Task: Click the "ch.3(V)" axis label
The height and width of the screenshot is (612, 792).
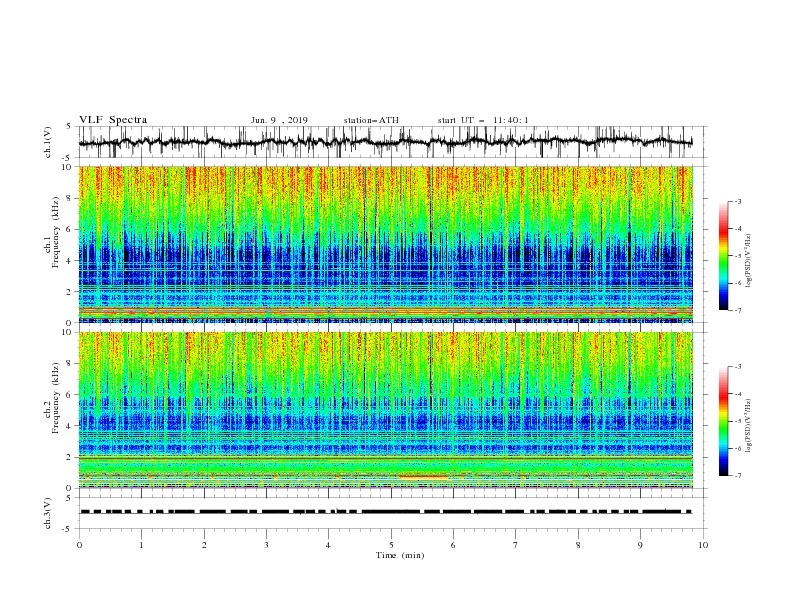Action: (48, 513)
